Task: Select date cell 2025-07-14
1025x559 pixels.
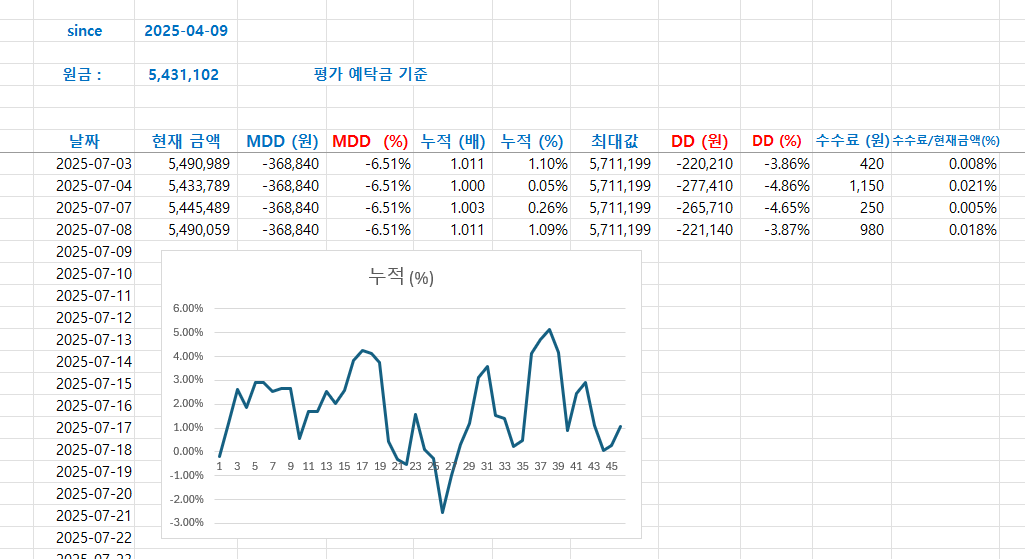Action: 84,362
